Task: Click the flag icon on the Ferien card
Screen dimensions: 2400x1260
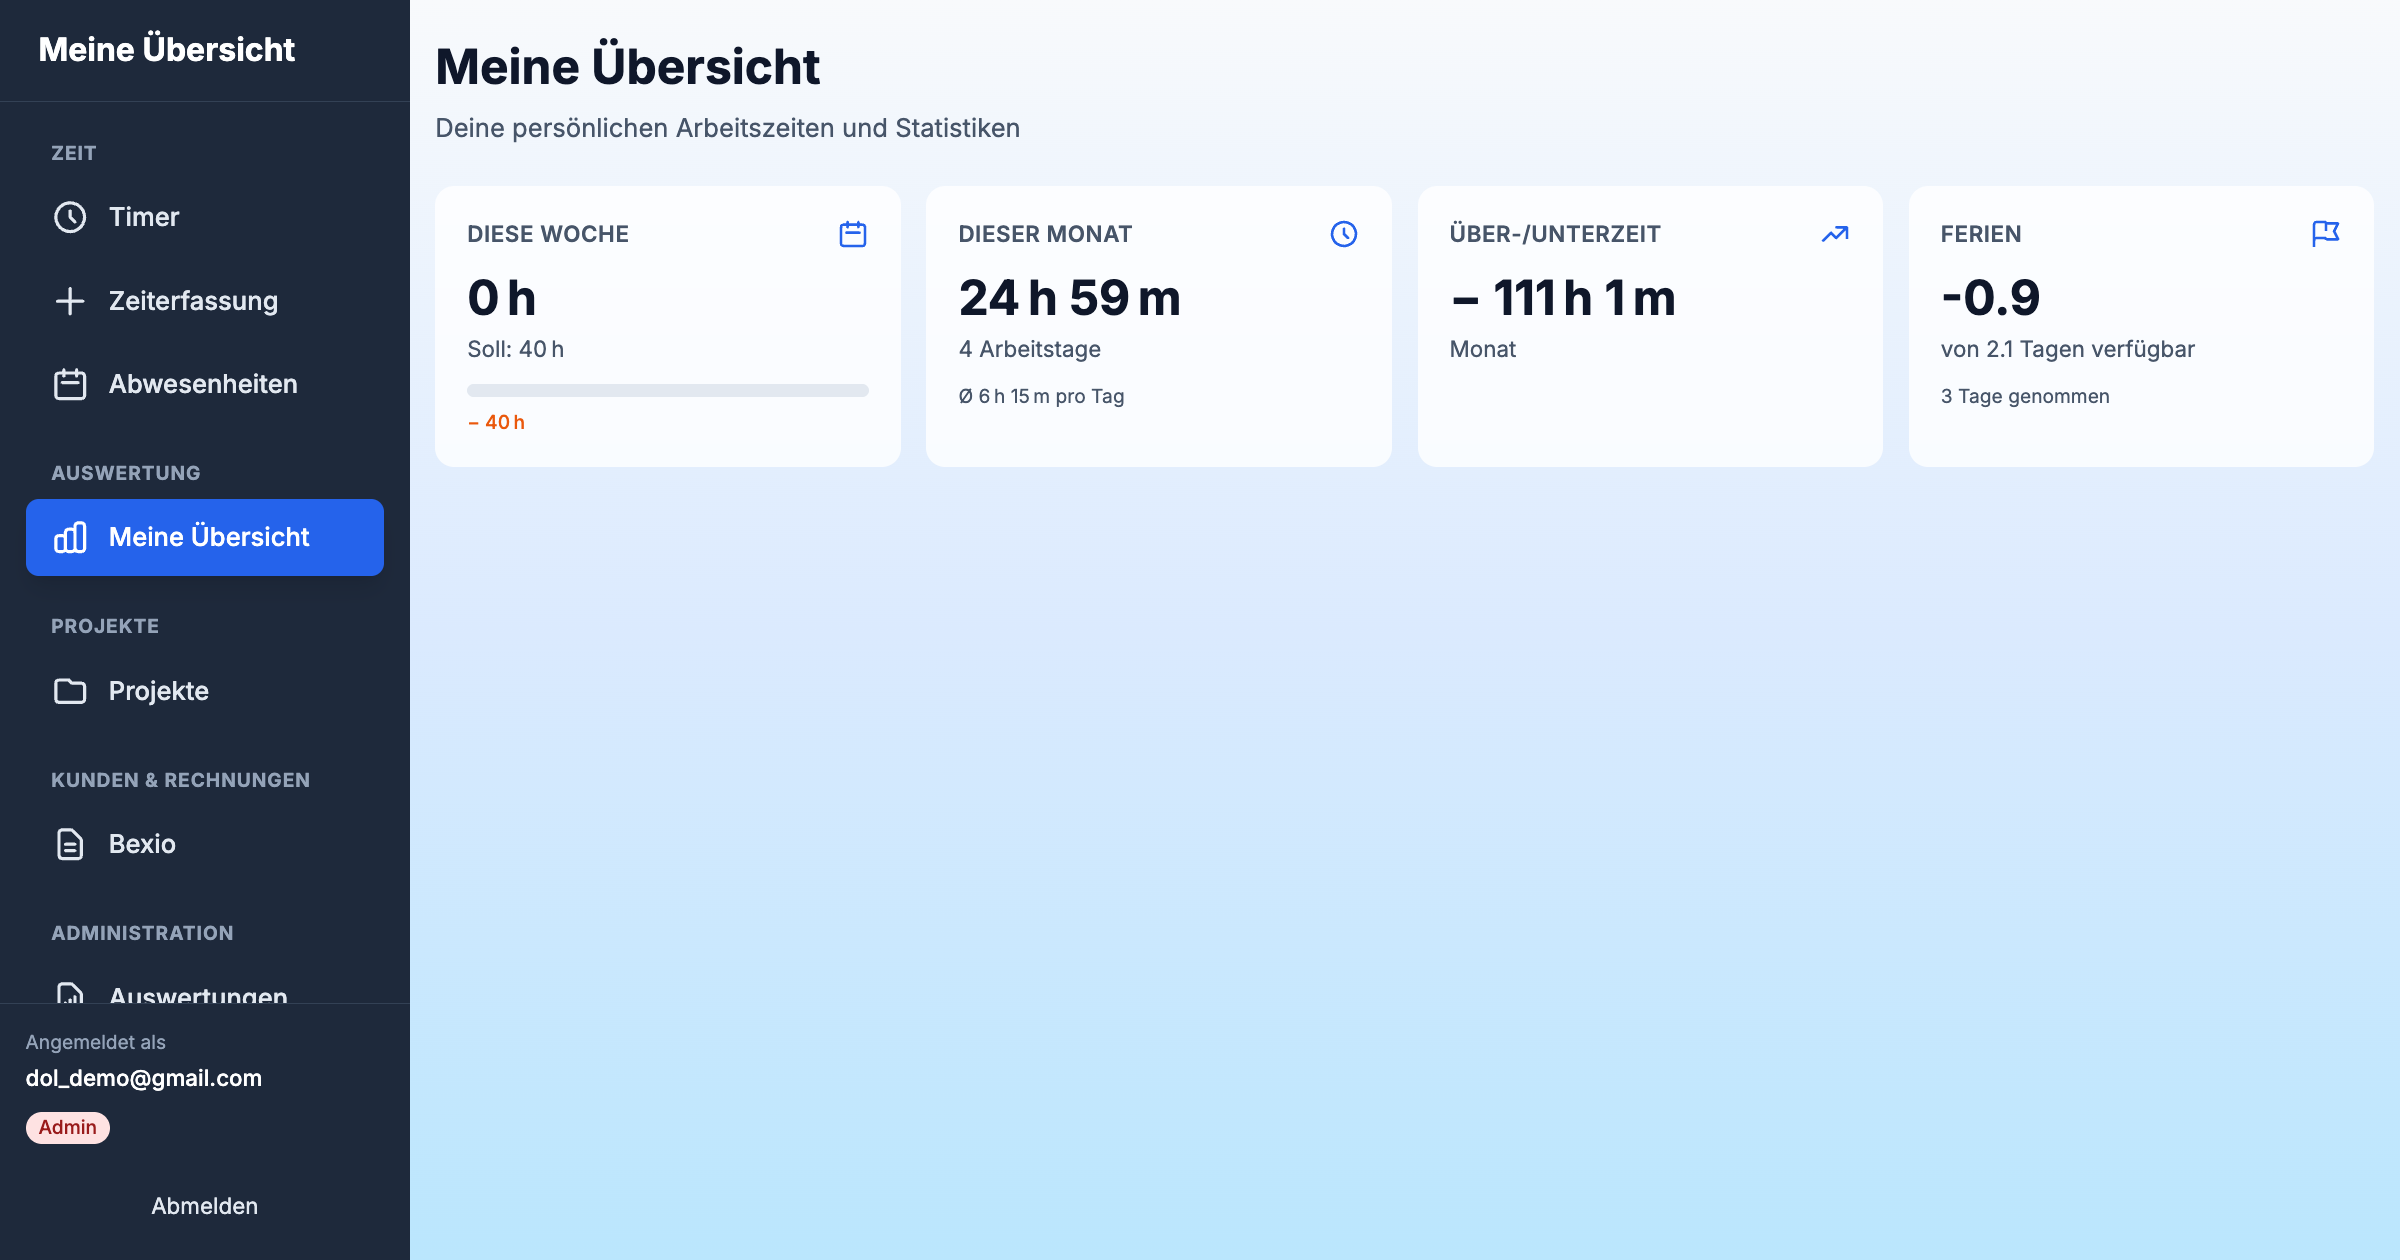Action: pos(2326,232)
